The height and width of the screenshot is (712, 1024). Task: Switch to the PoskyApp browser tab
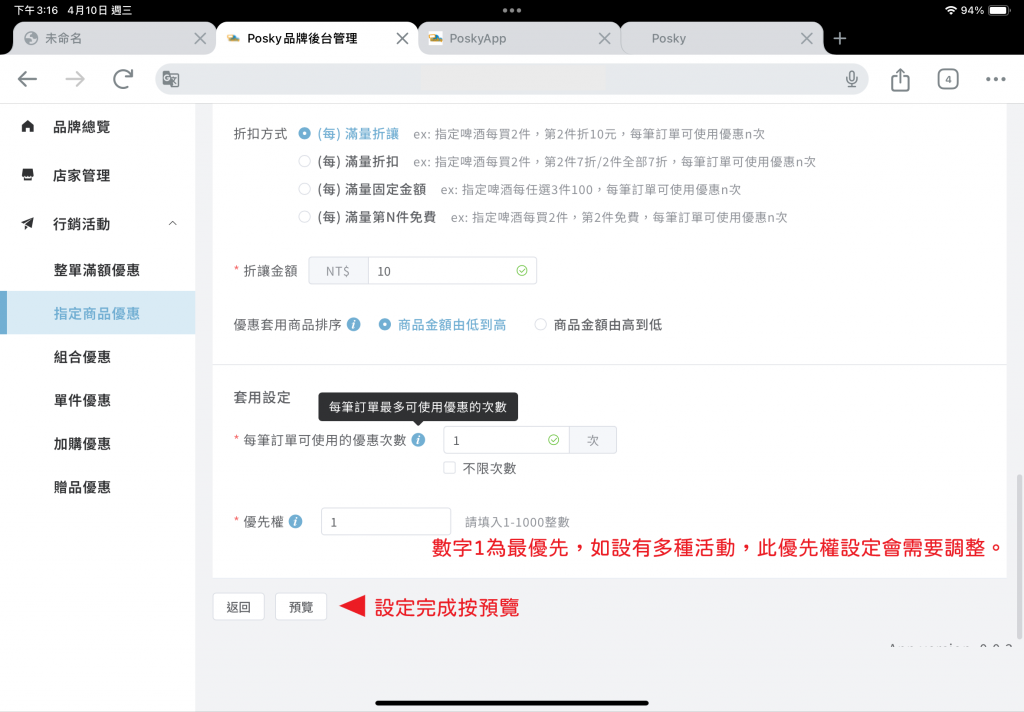519,39
